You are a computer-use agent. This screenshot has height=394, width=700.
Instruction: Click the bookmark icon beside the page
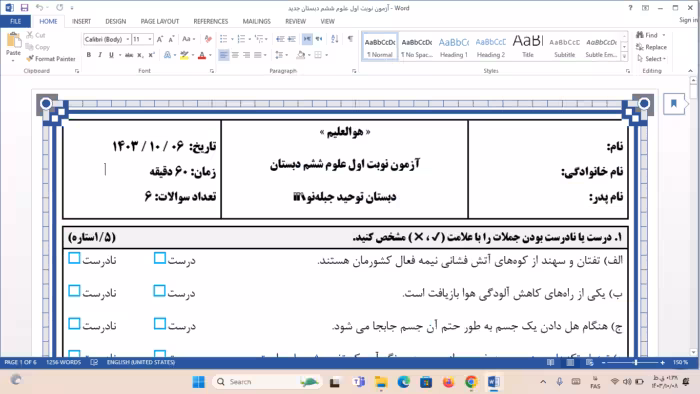click(674, 104)
